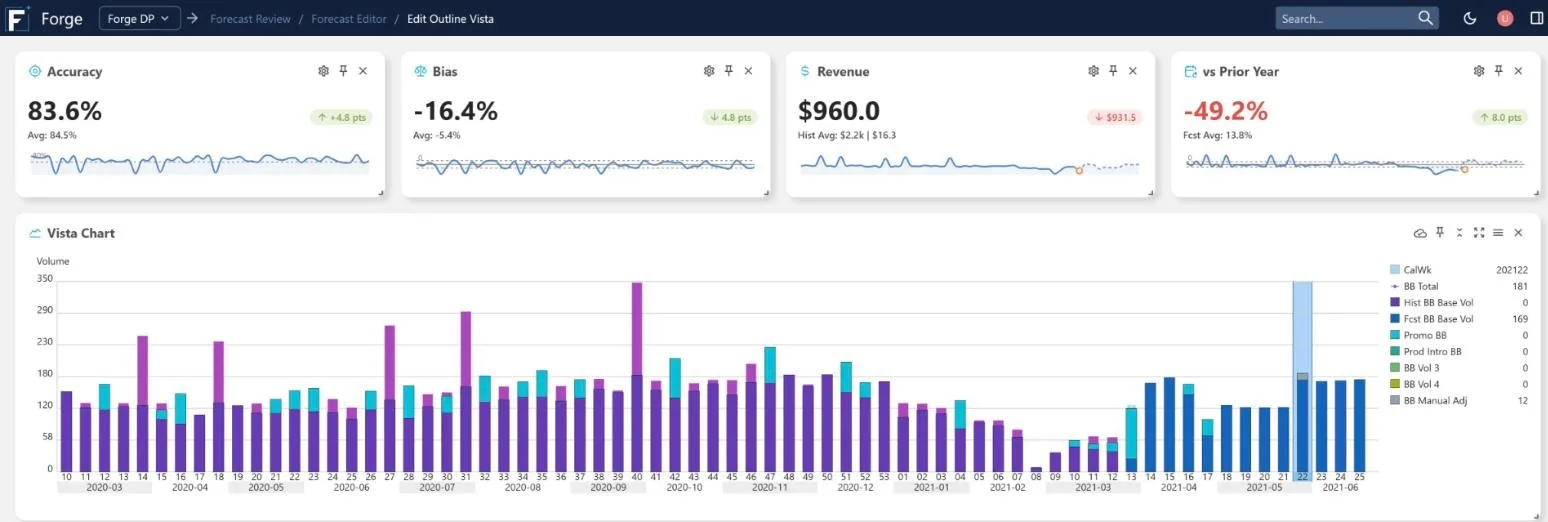Viewport: 1548px width, 522px height.
Task: Click the Forge logo home button
Action: [18, 18]
